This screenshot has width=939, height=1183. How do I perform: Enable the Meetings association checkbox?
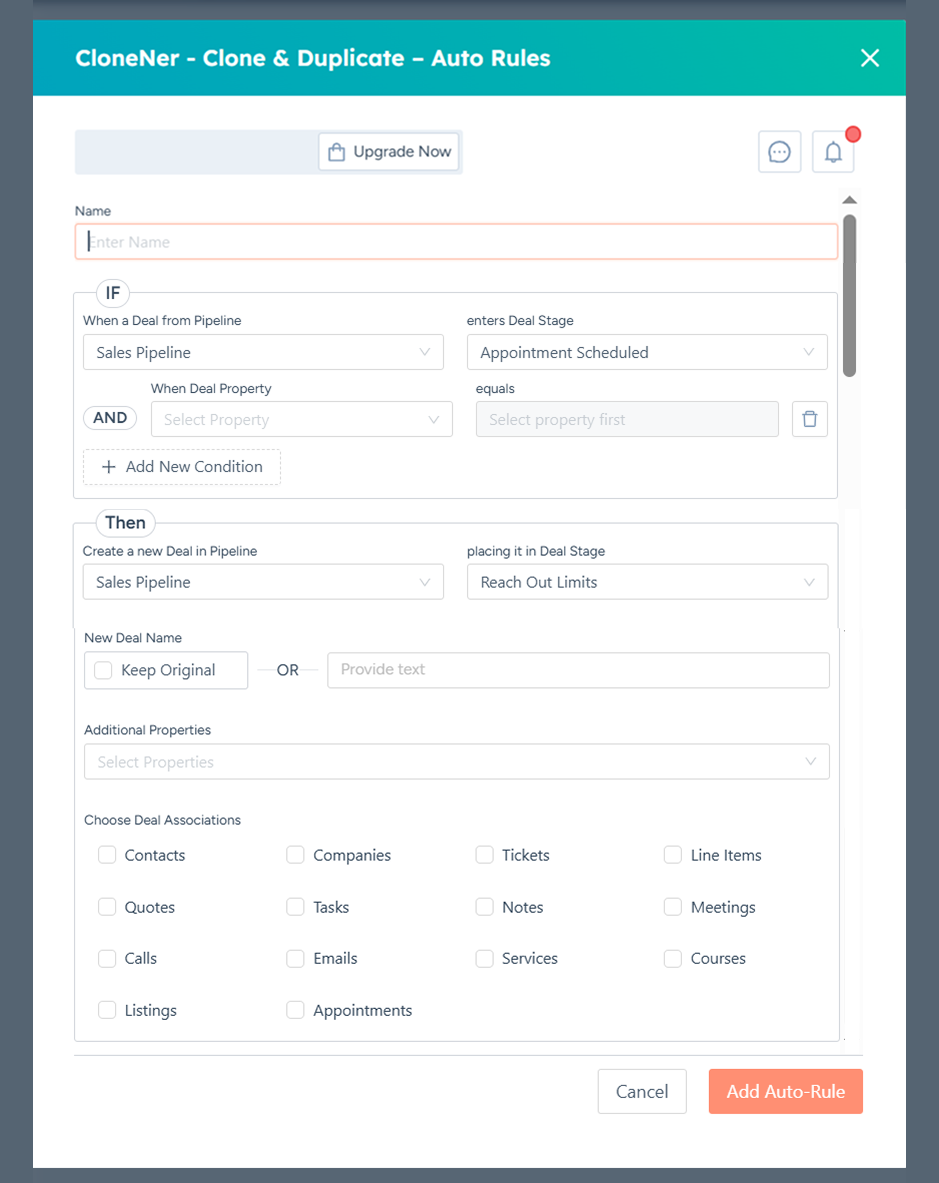click(x=673, y=907)
